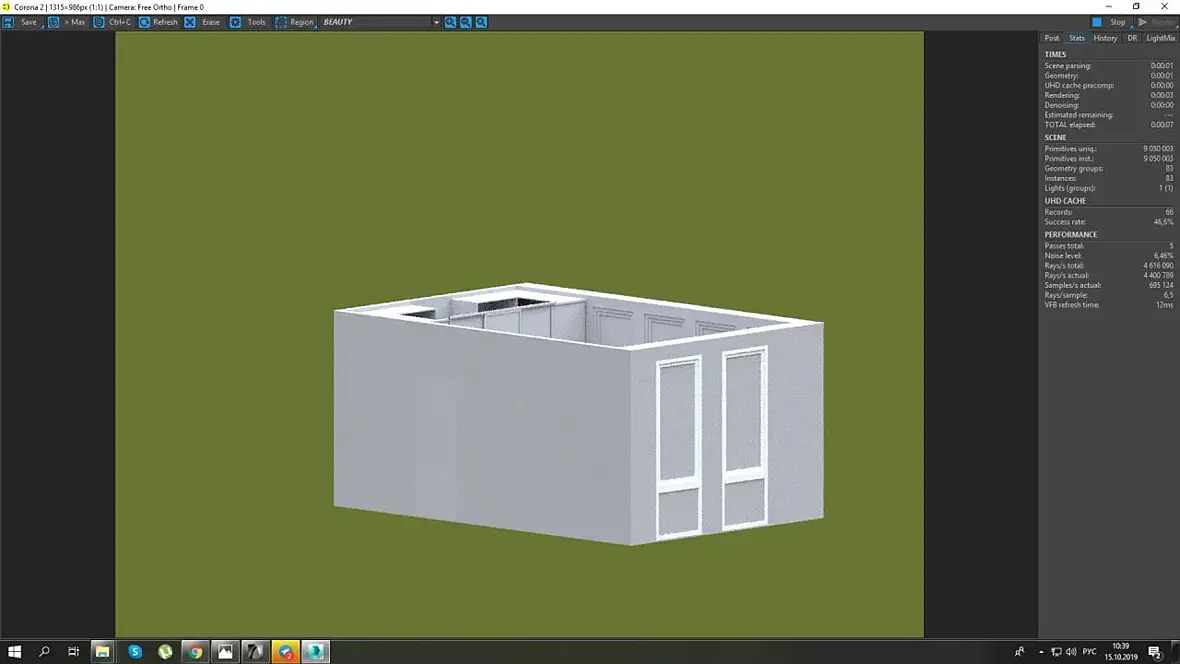Stop the current render
The image size is (1180, 664).
[1110, 23]
